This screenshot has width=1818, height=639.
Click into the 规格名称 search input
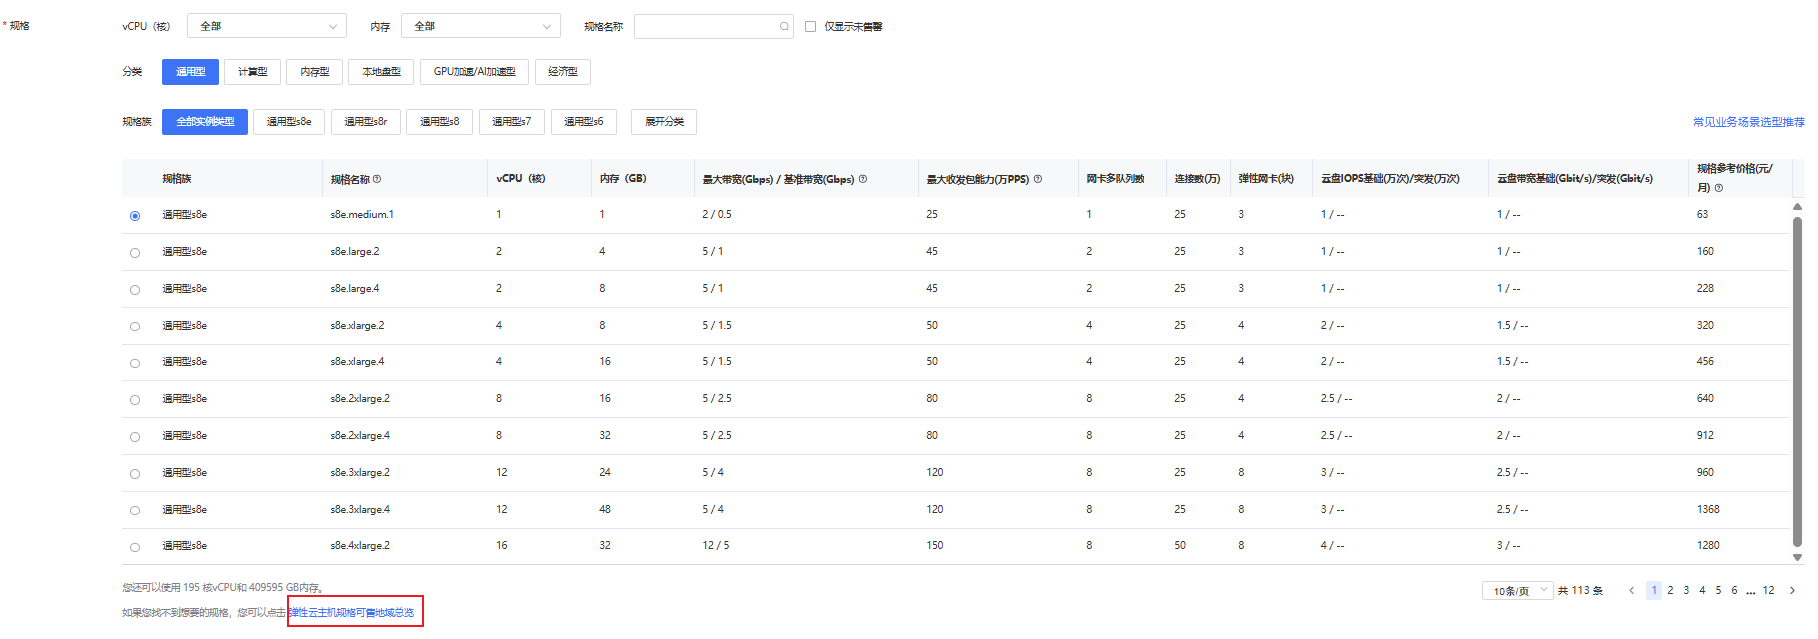point(706,27)
